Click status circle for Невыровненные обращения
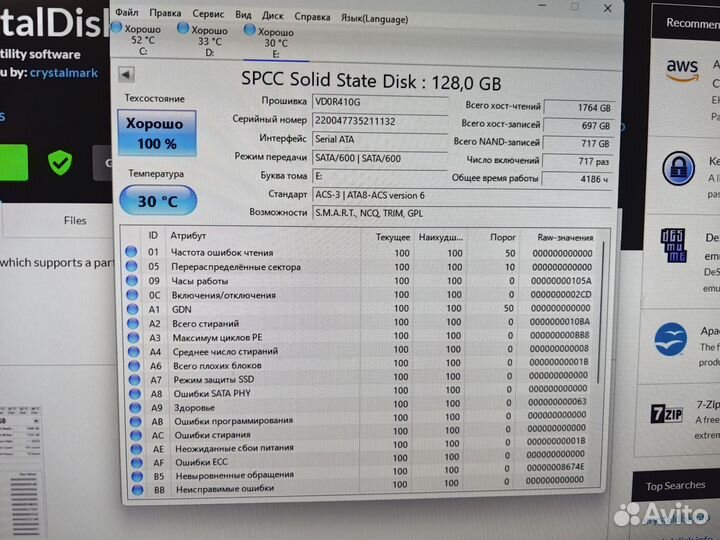 137,476
